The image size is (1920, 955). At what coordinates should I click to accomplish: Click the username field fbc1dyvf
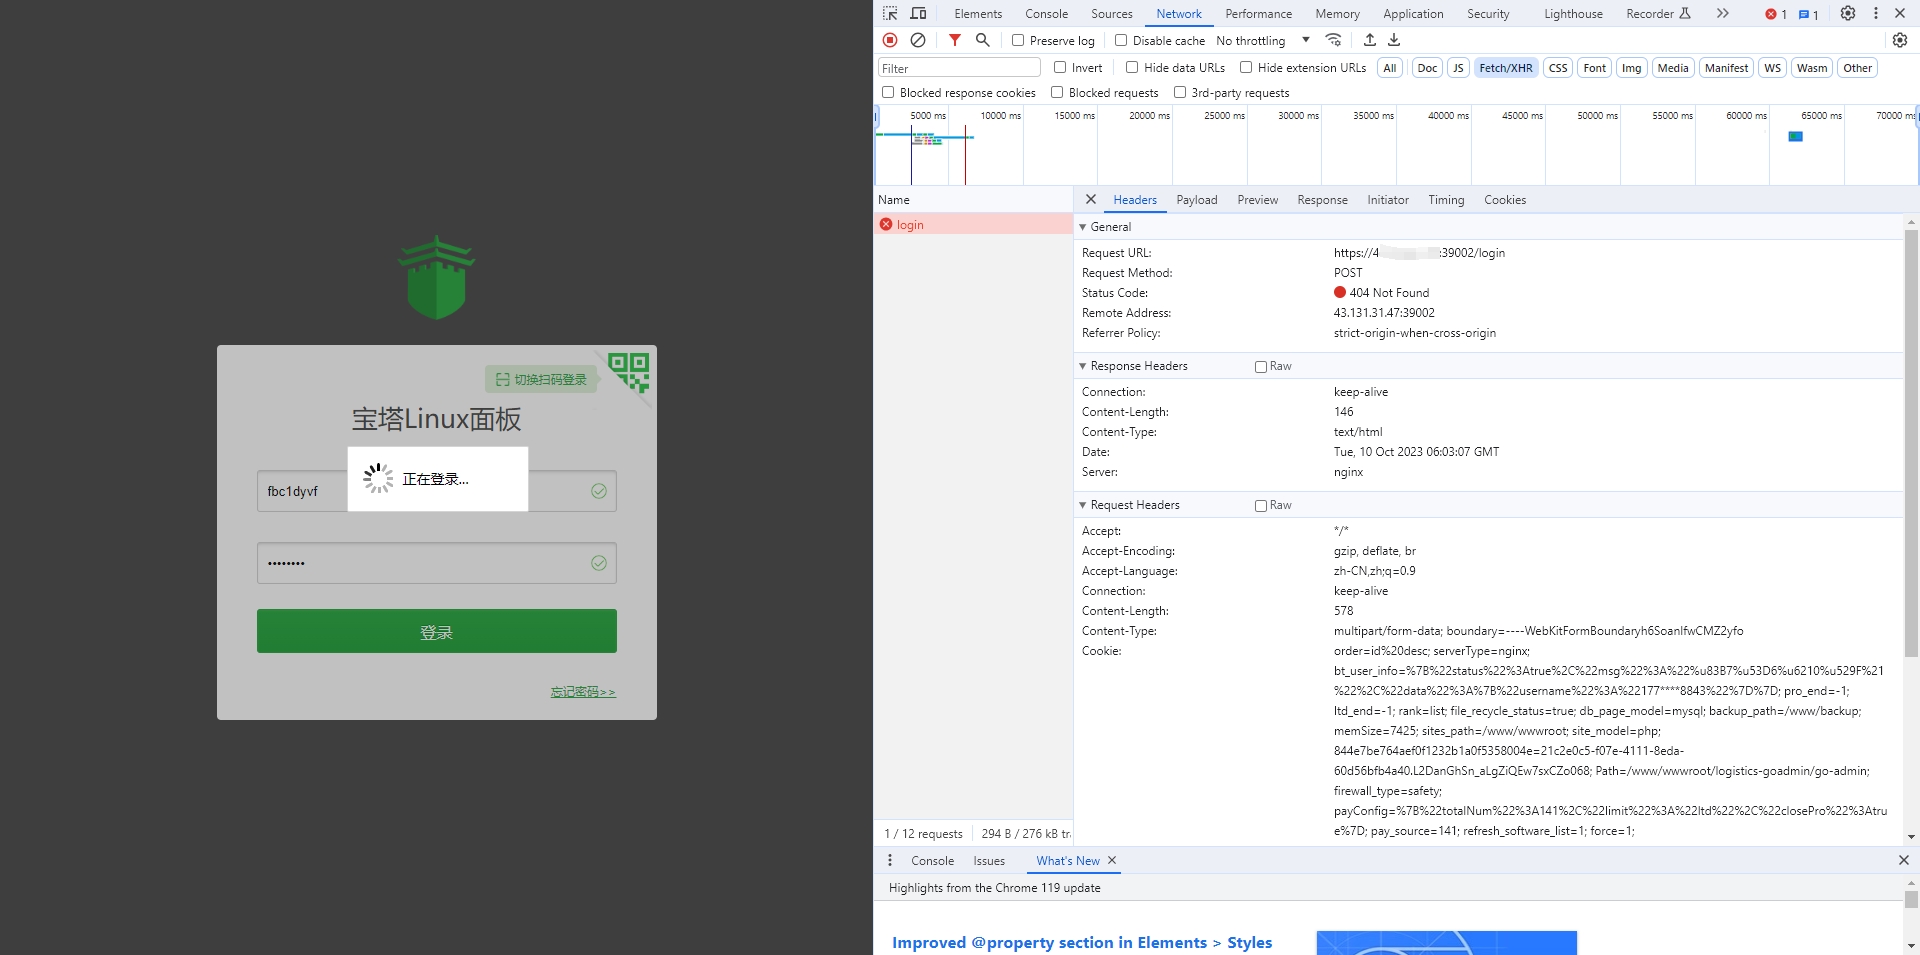(x=437, y=491)
